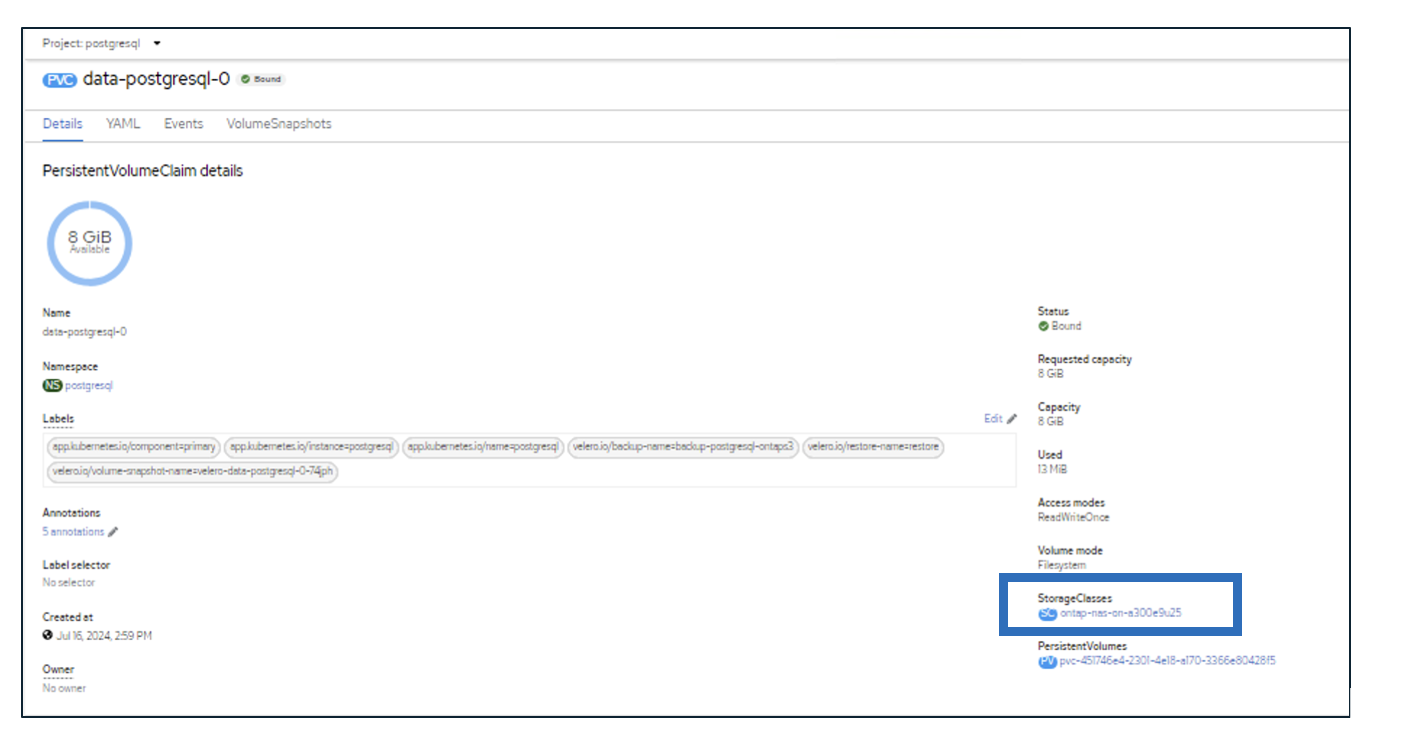
Task: Click the globe icon beside creation date
Action: tap(47, 635)
